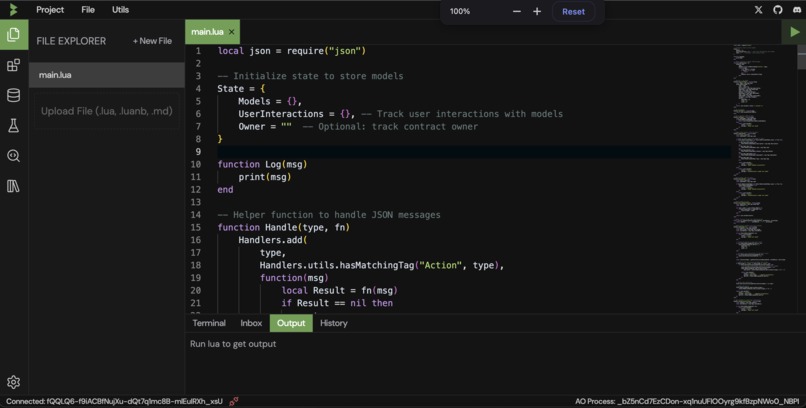Click 'function Log(msg)' on line 10
806x408 pixels.
(x=262, y=164)
